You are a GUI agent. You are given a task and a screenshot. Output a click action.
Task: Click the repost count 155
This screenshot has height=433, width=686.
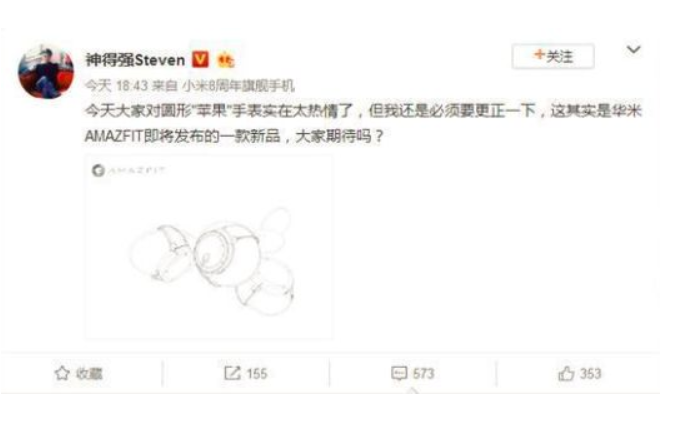pos(256,374)
